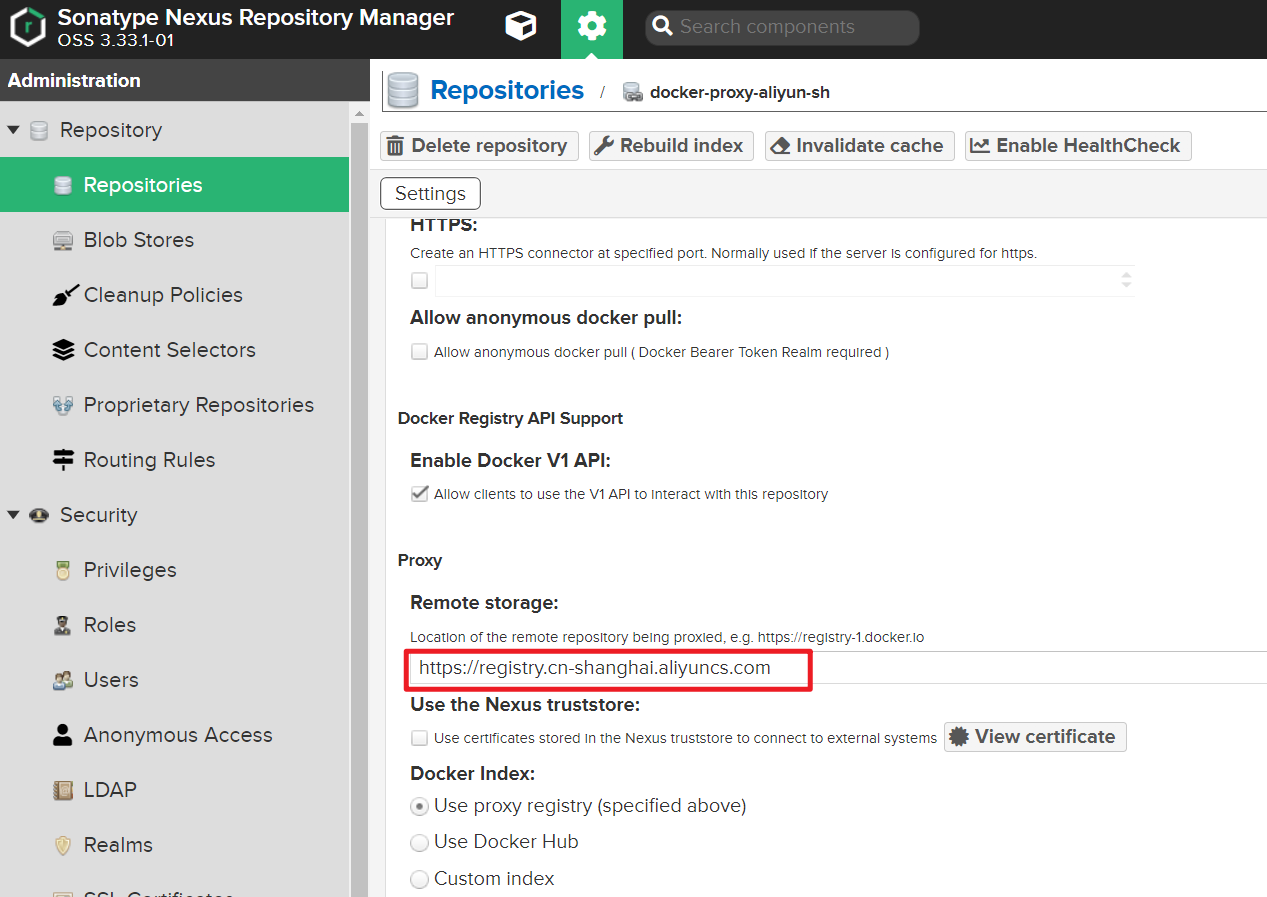Click the Remote storage URL field
This screenshot has height=897, width=1267.
coord(838,668)
